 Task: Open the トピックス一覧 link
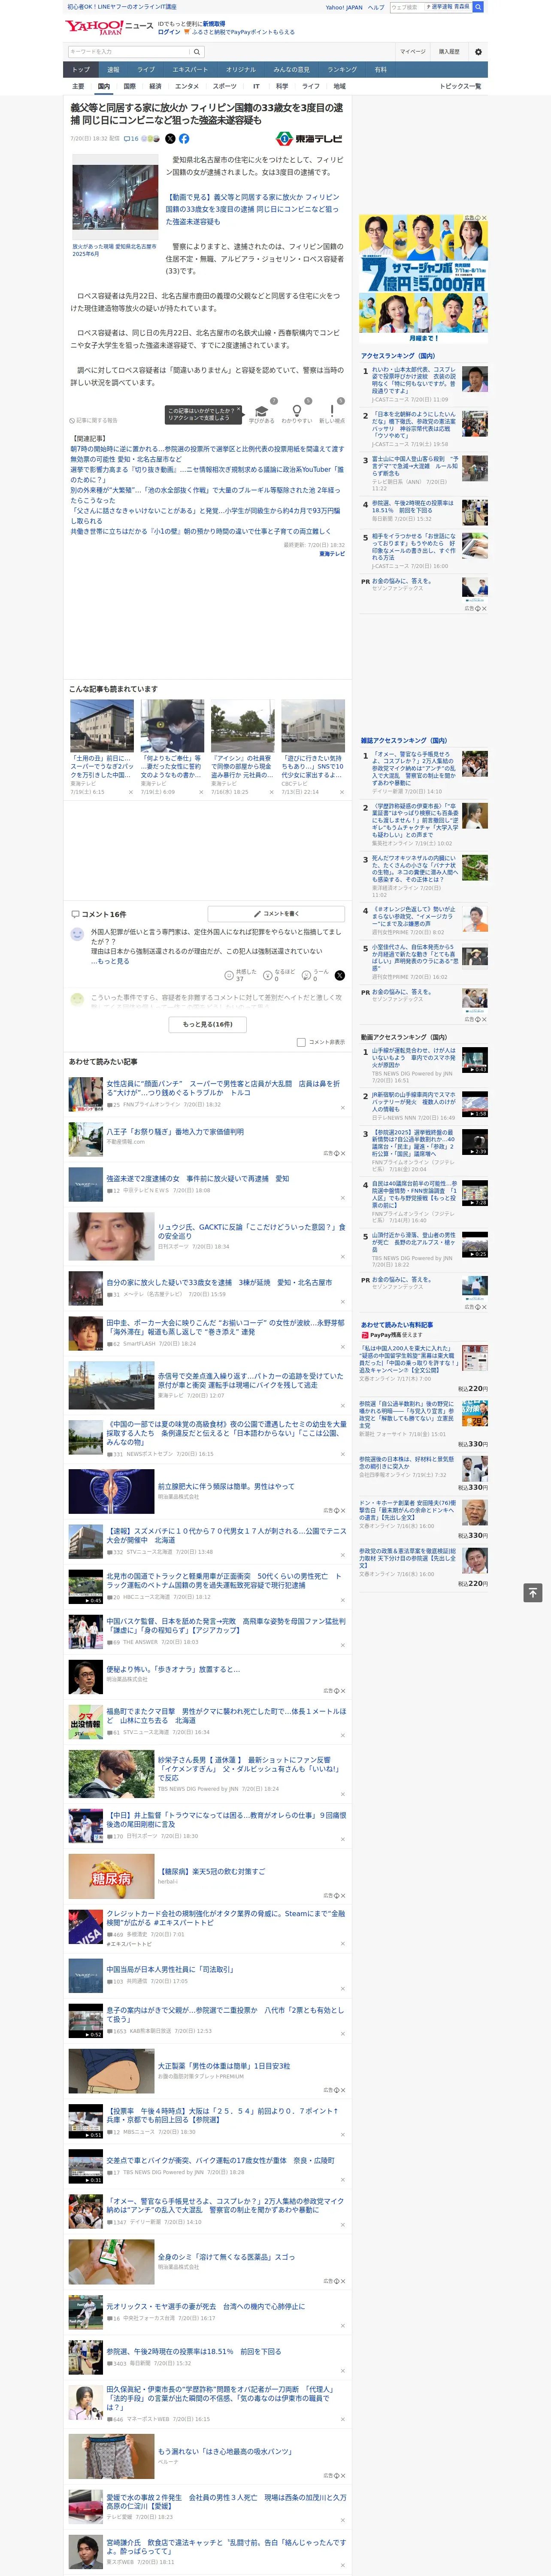(x=460, y=86)
